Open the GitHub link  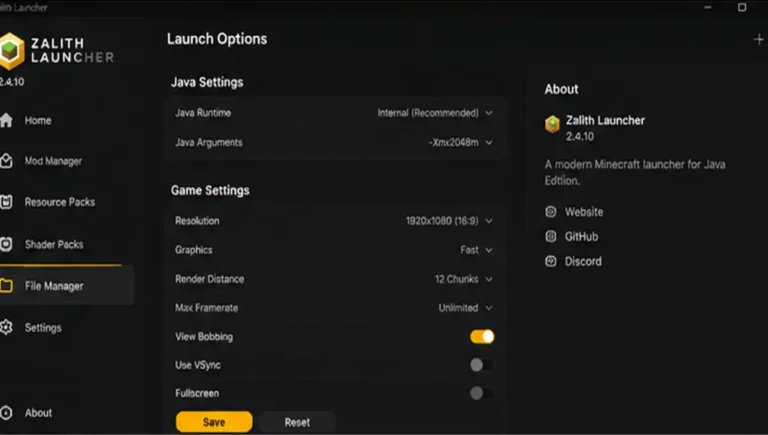click(x=581, y=236)
